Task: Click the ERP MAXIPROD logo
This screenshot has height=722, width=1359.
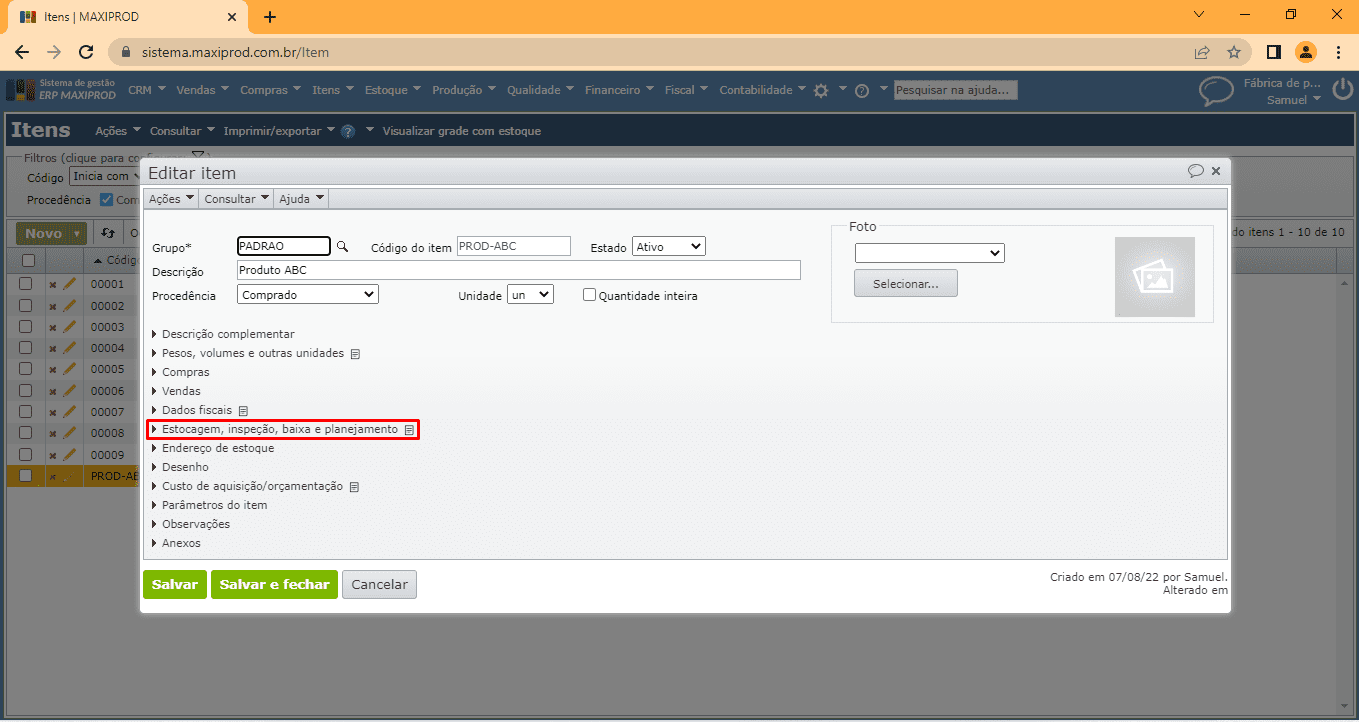Action: [x=61, y=90]
